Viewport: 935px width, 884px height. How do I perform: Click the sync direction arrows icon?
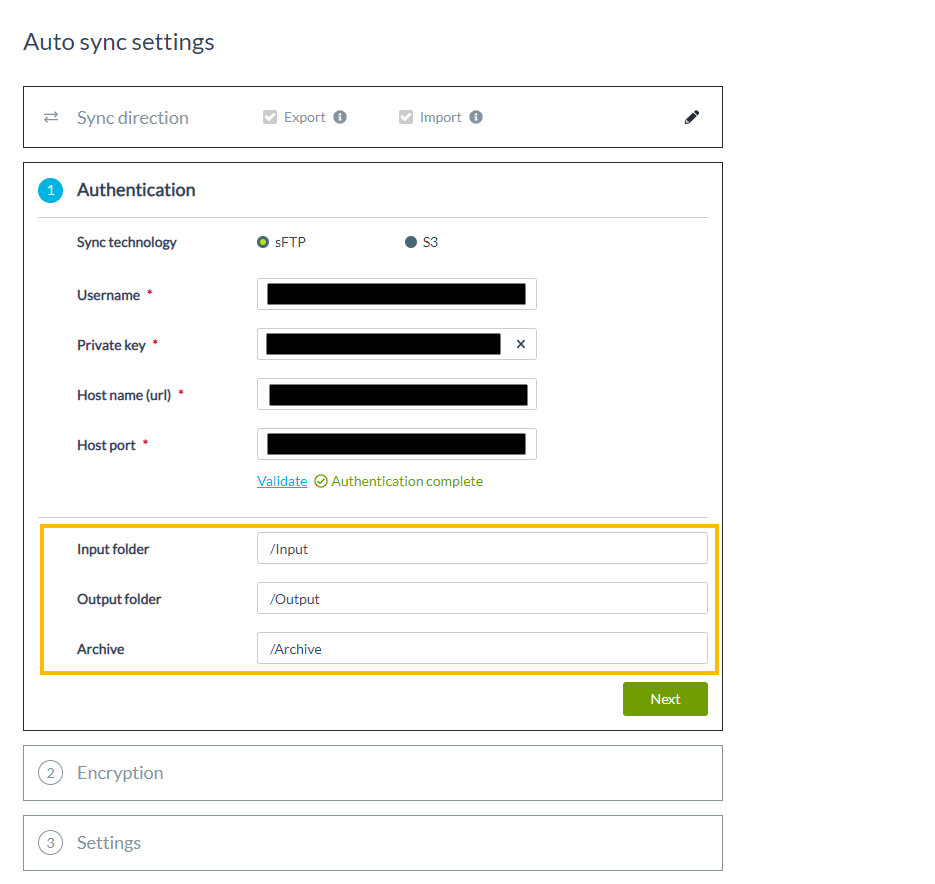coord(51,117)
